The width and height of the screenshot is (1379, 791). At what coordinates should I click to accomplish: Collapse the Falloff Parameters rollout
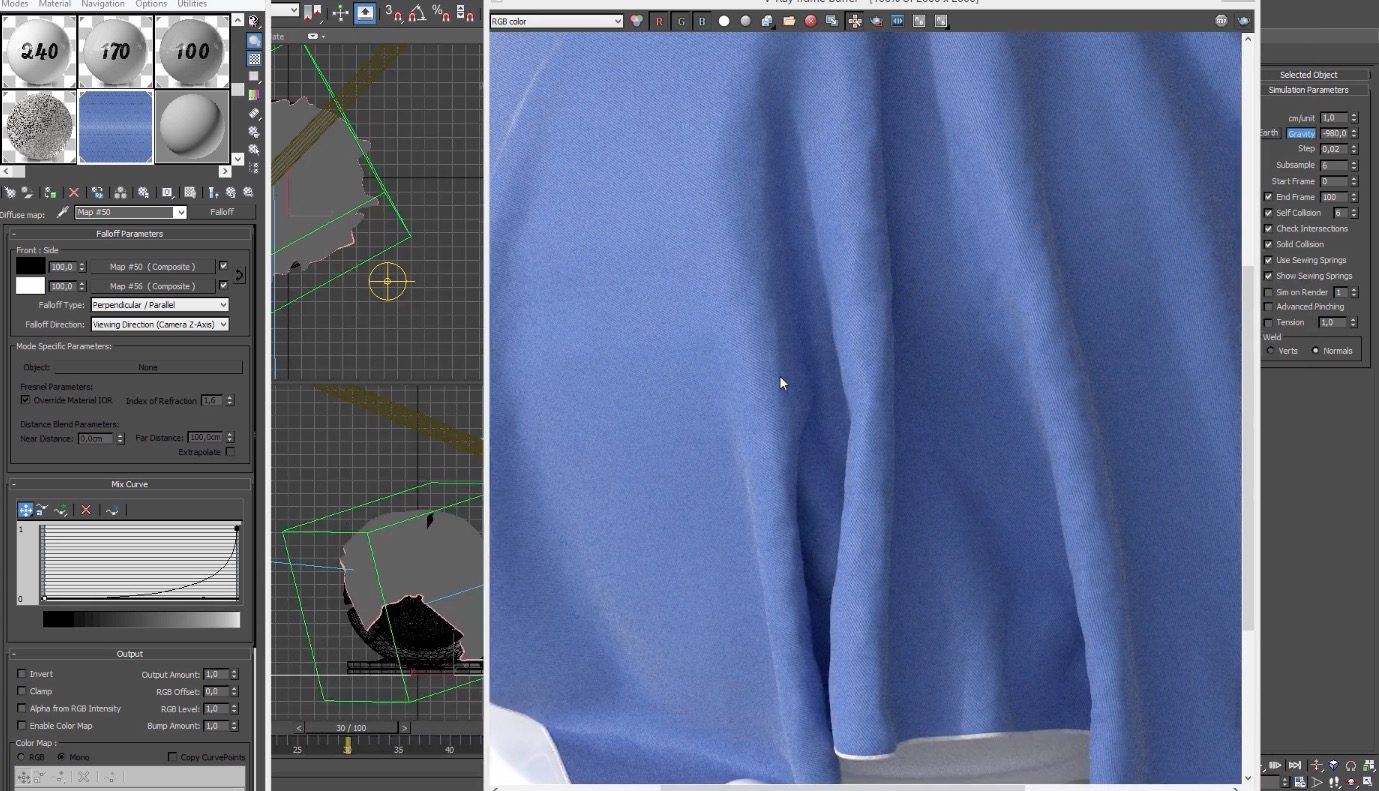[x=129, y=233]
